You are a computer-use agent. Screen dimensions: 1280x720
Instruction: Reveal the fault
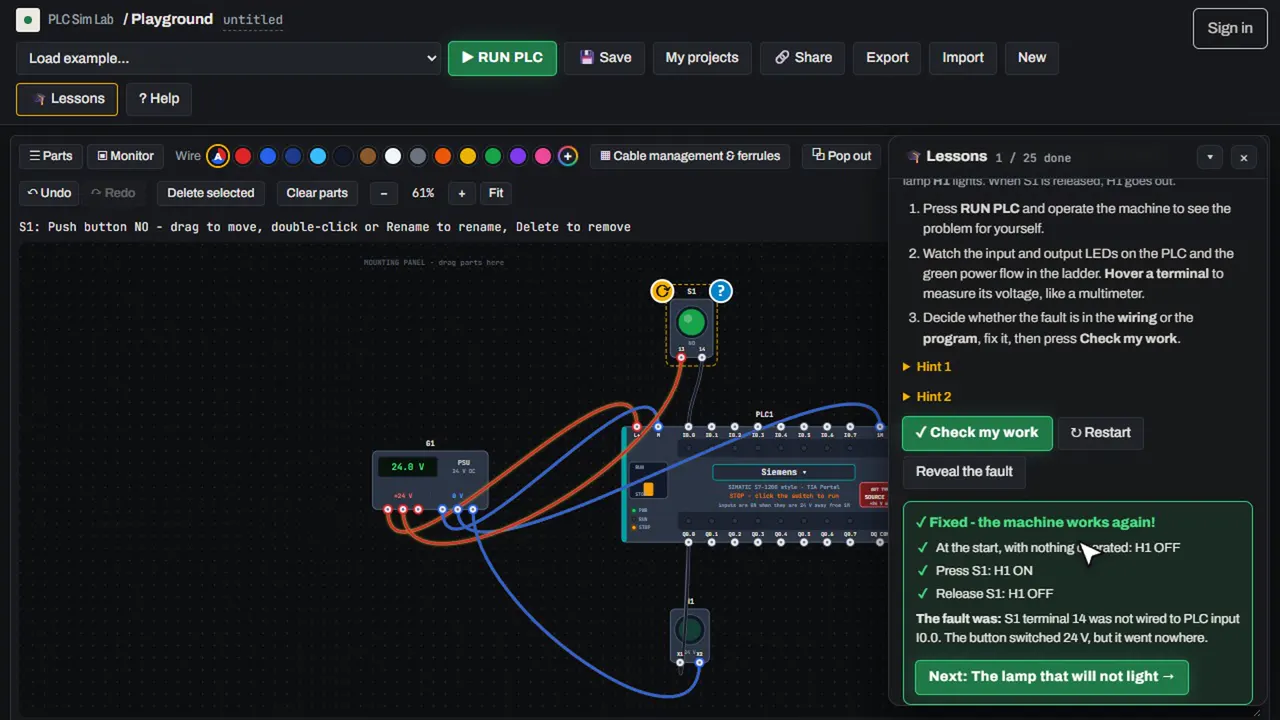coord(964,472)
